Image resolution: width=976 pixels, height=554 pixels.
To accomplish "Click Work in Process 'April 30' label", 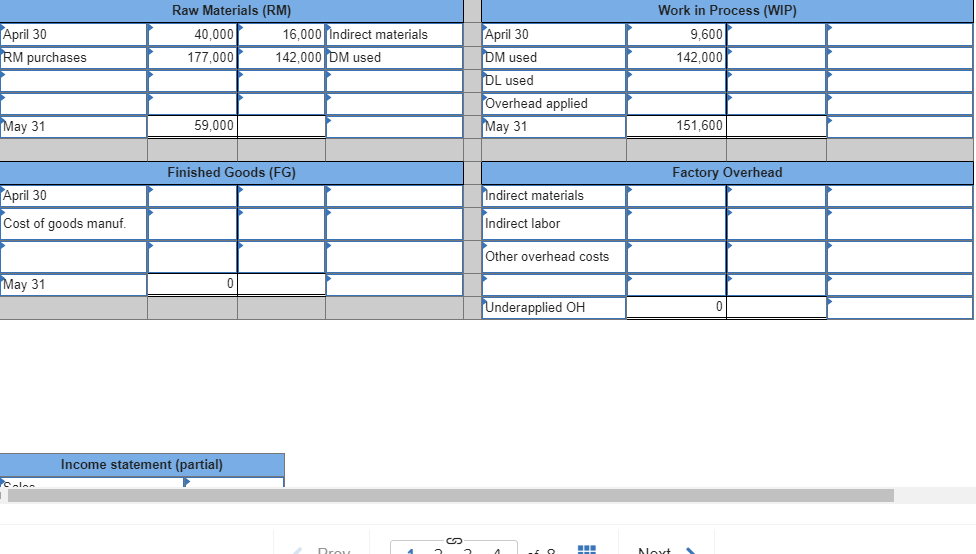I will tap(507, 34).
